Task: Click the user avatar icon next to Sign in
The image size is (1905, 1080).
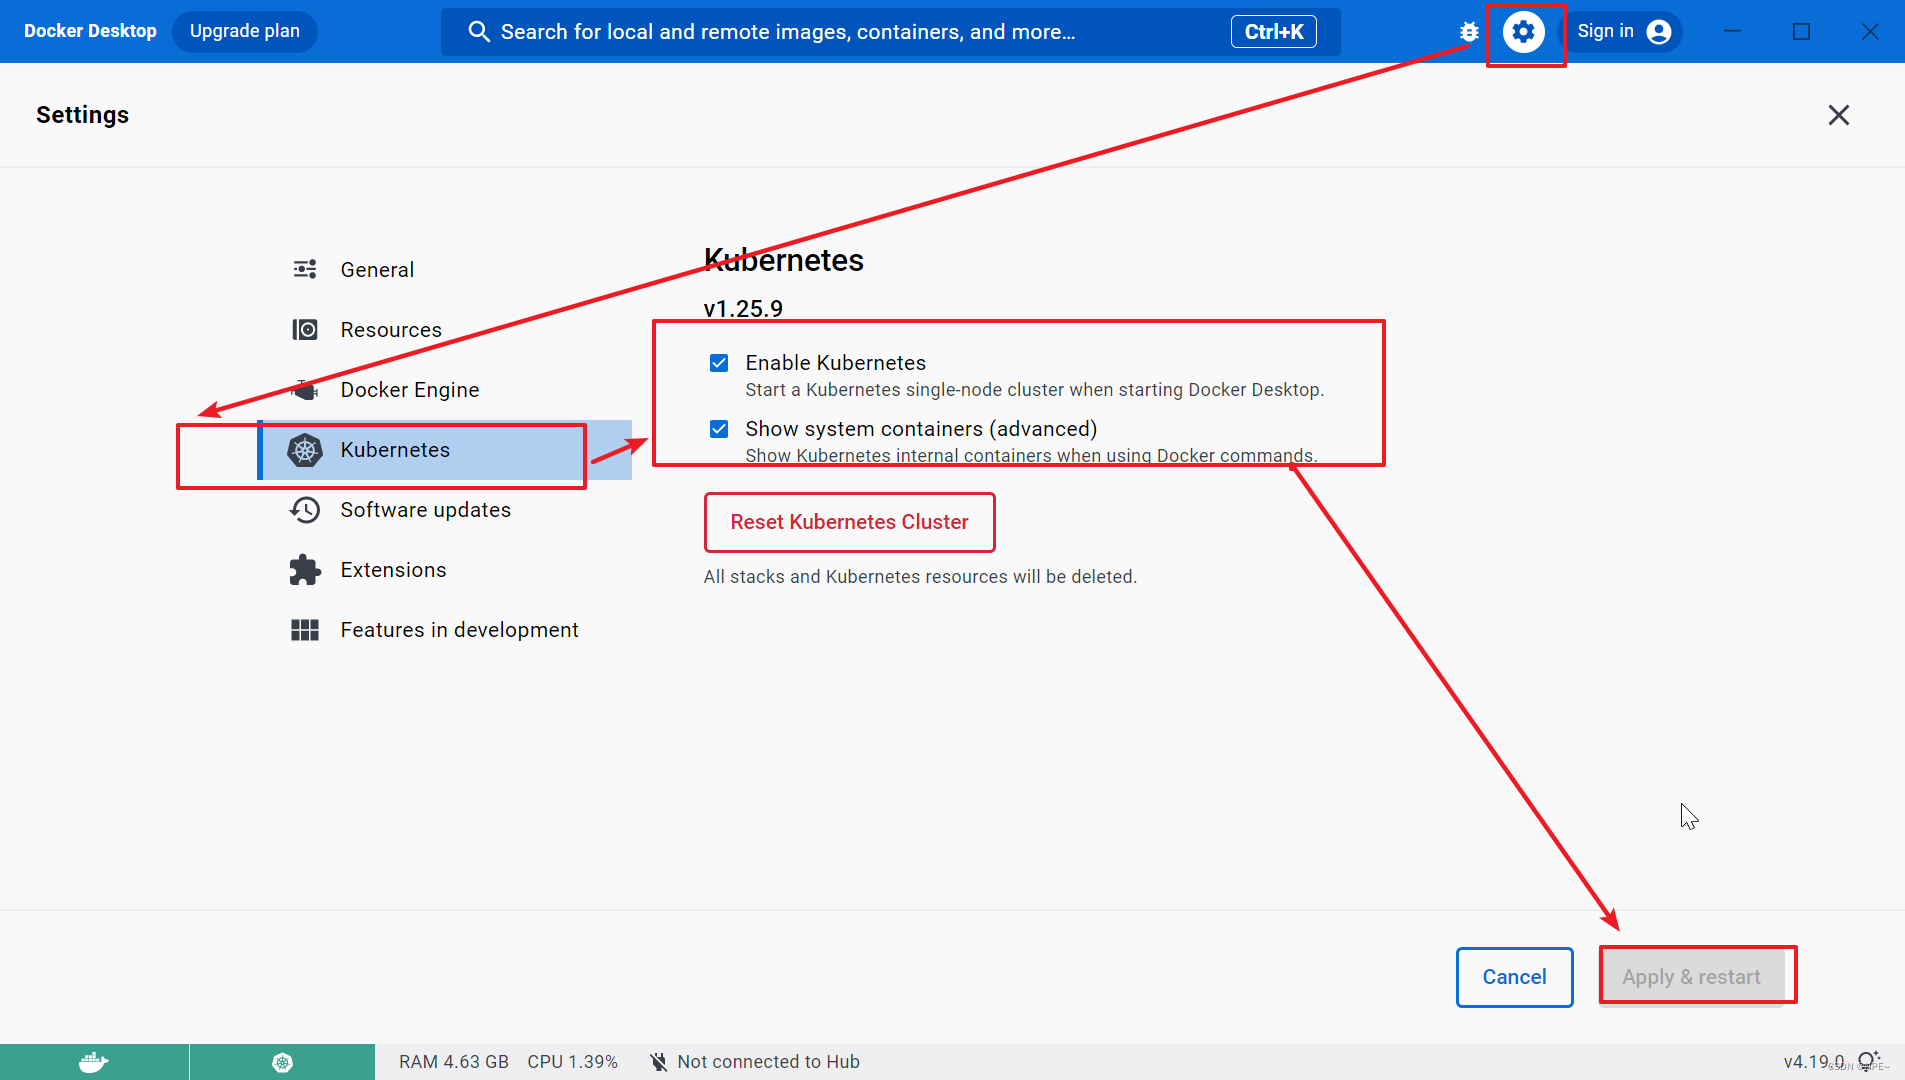Action: click(1659, 32)
